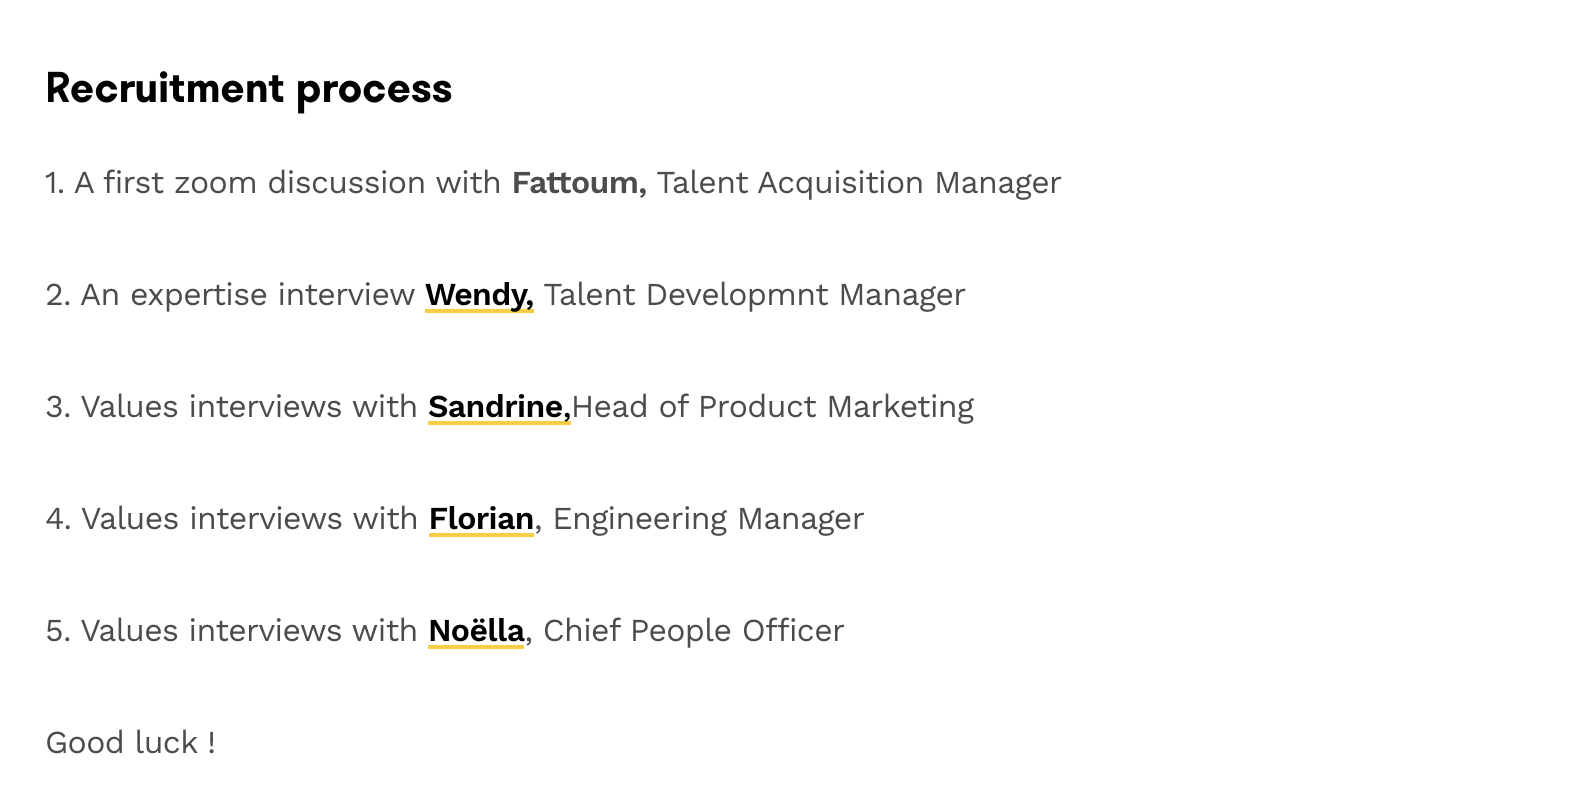Click the Sandrine hyperlink

pyautogui.click(x=498, y=407)
